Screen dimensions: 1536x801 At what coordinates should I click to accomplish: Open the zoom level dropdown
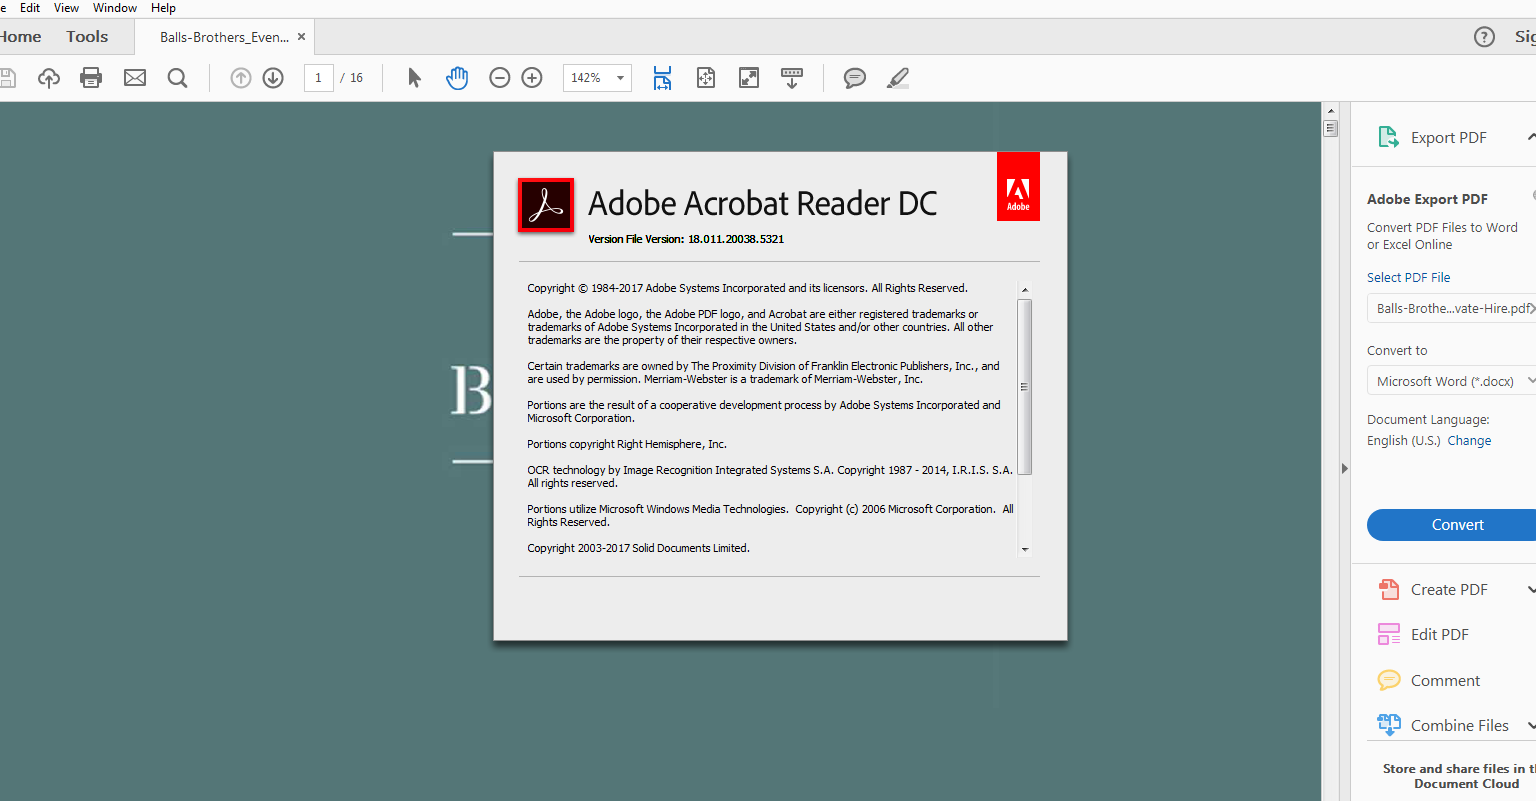(620, 77)
